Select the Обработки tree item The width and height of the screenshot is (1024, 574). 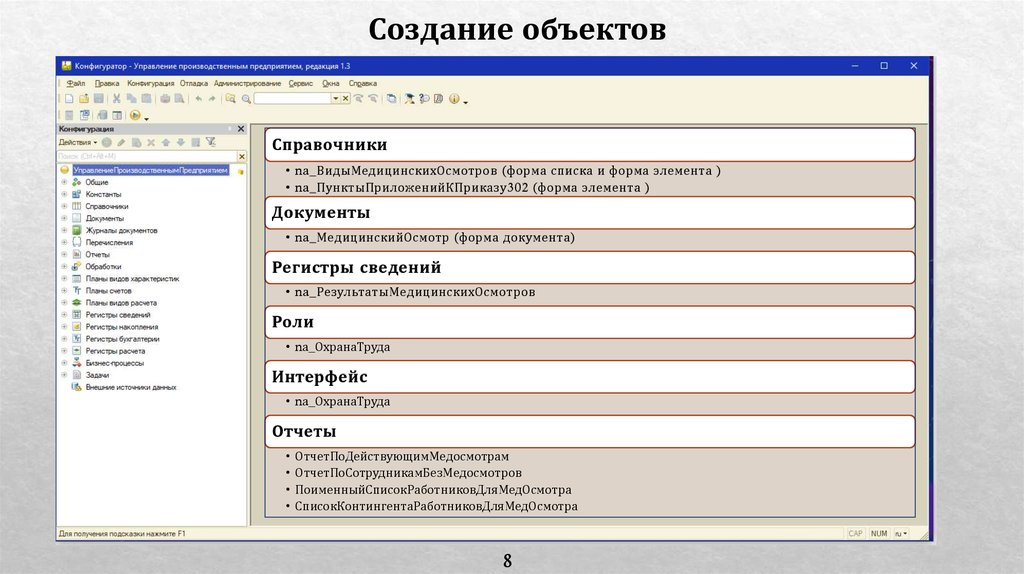(103, 266)
